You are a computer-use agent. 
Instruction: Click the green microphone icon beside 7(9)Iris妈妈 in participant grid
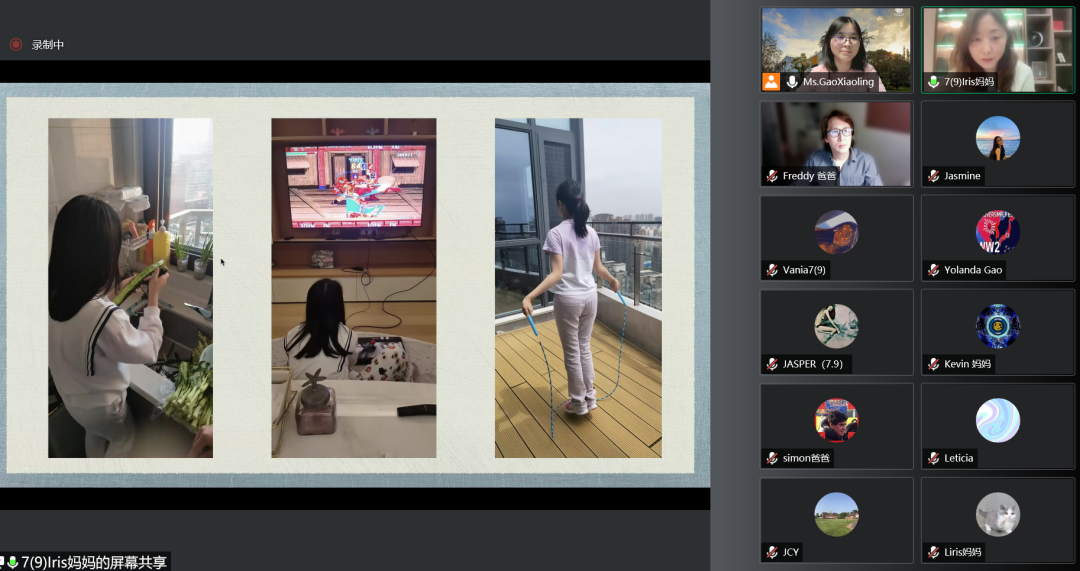[934, 82]
